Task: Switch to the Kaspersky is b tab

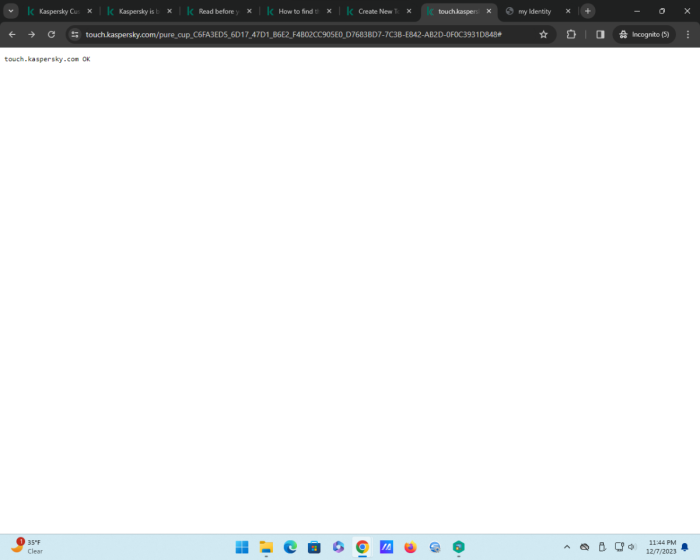Action: [x=139, y=11]
